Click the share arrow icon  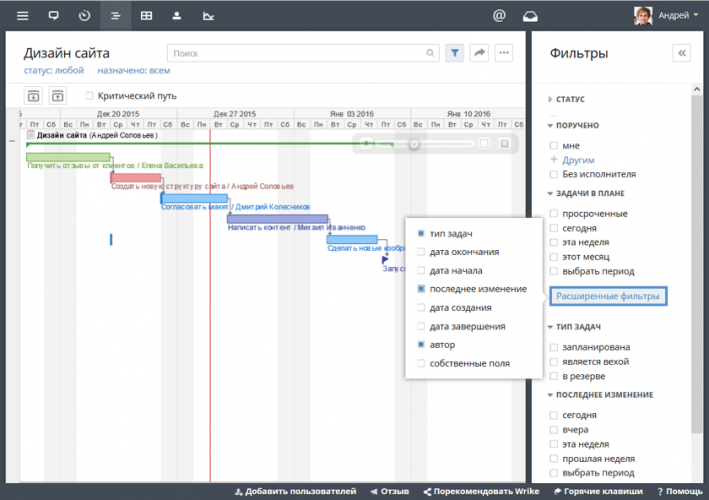(x=479, y=53)
